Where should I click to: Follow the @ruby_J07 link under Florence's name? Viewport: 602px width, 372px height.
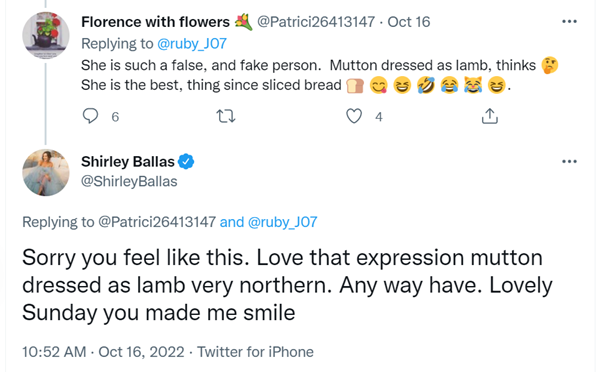(192, 44)
